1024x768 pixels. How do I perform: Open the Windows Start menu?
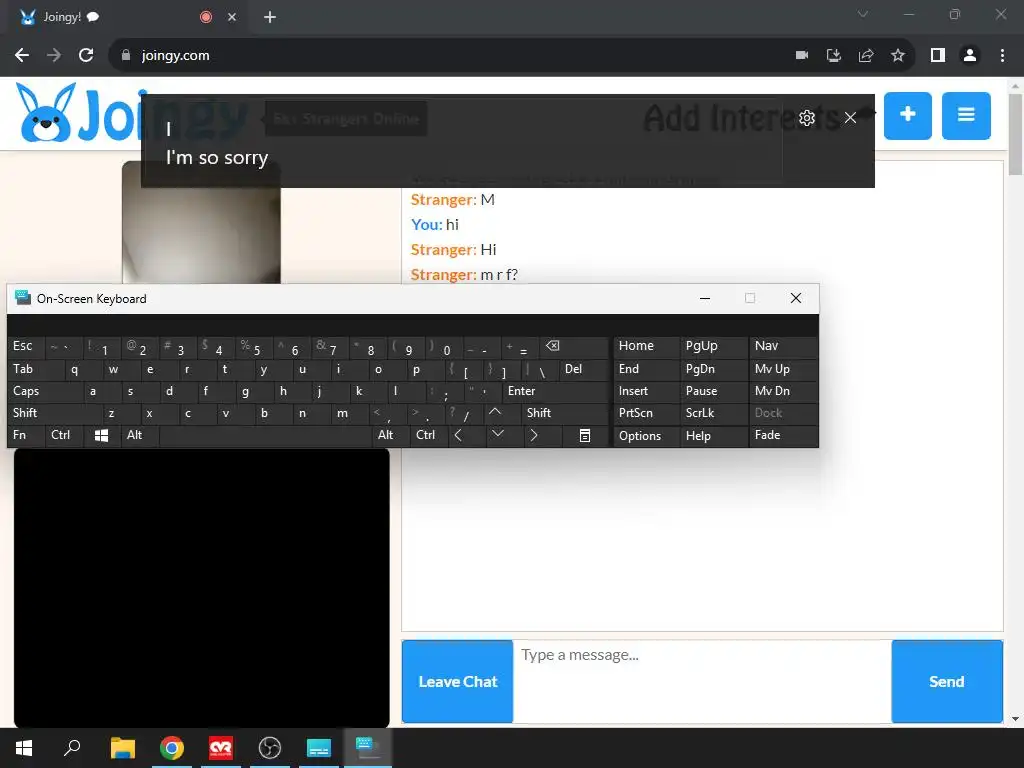coord(24,748)
